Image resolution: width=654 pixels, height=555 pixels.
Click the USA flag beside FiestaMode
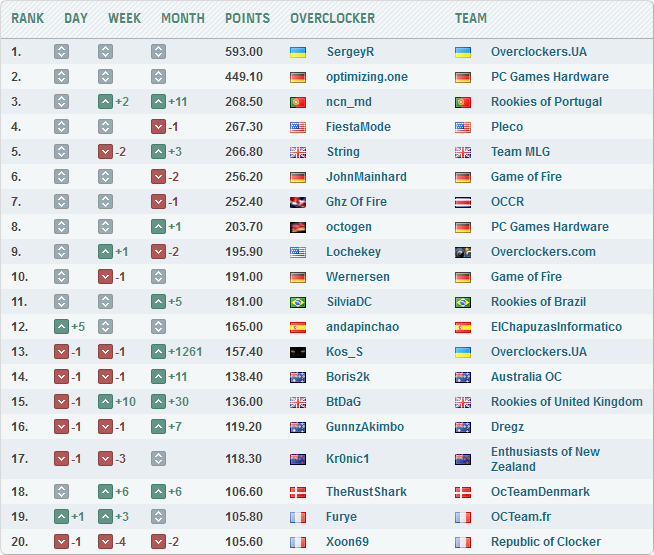click(x=298, y=127)
